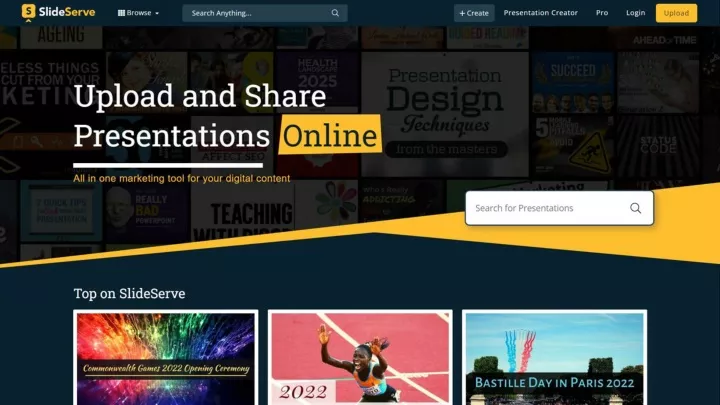Screen dimensions: 720x405
Task: Click the grid icon beside Browse
Action: [121, 13]
